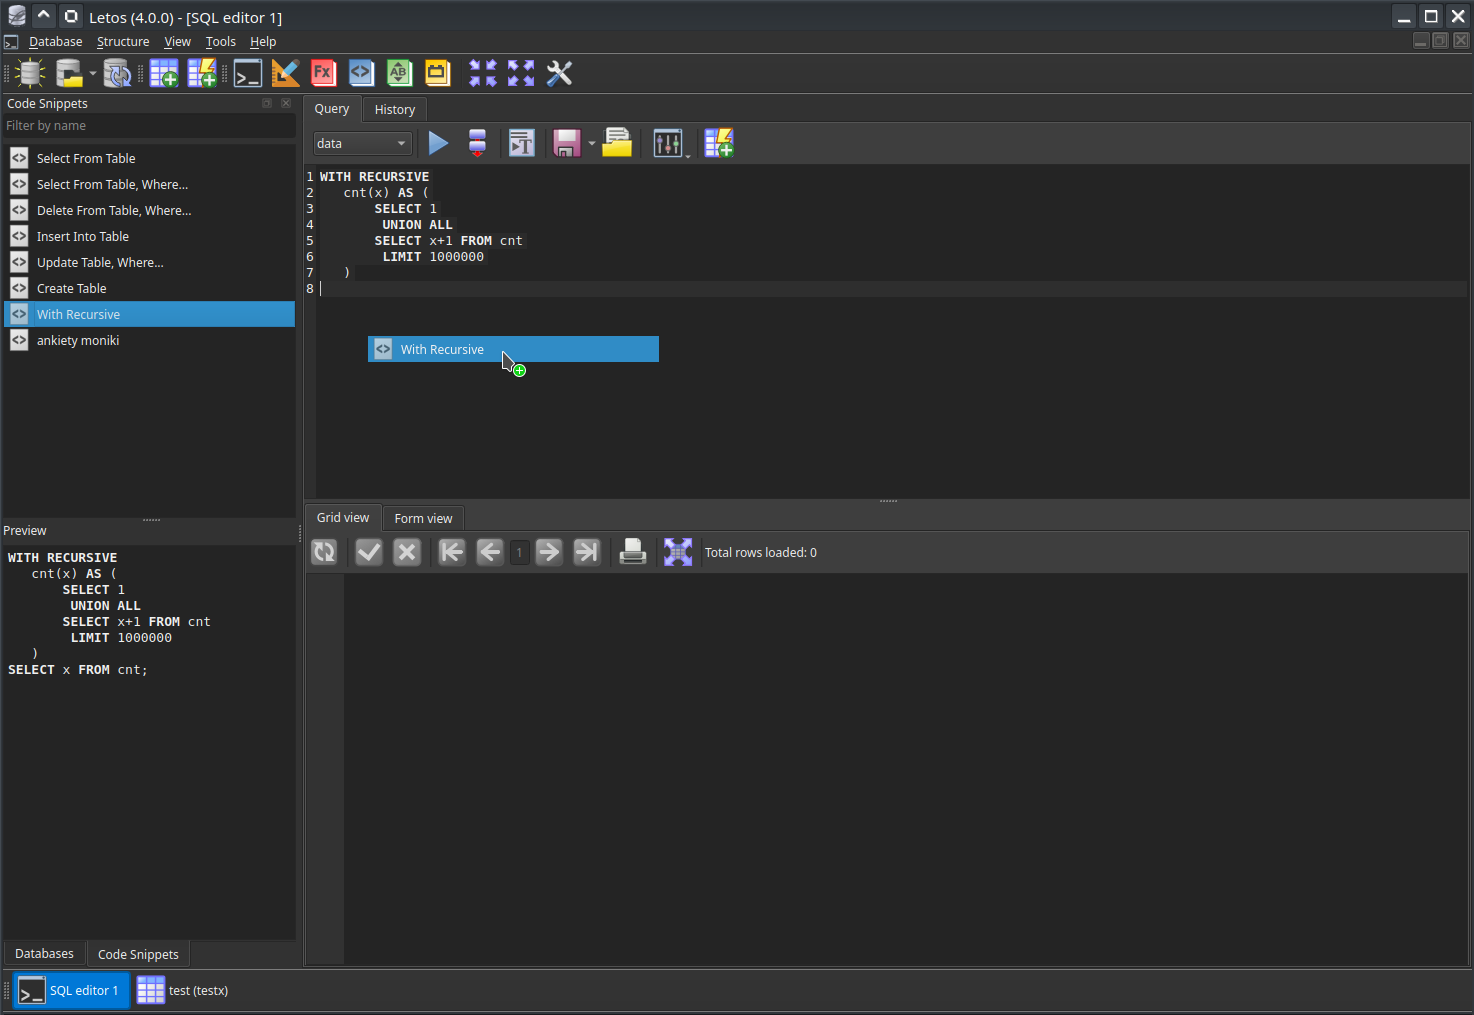Open the SQL function editor (Fx icon)
1474x1015 pixels.
click(x=323, y=73)
